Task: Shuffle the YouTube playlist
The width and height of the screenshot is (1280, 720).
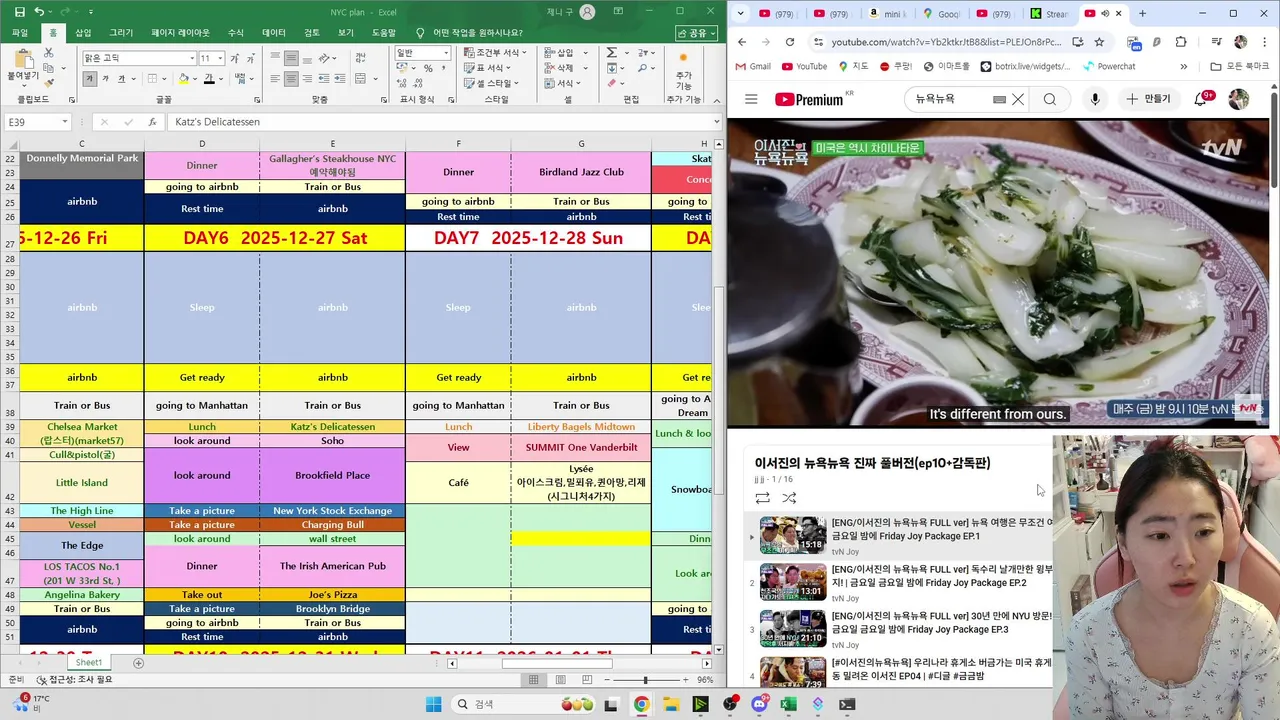Action: [789, 498]
